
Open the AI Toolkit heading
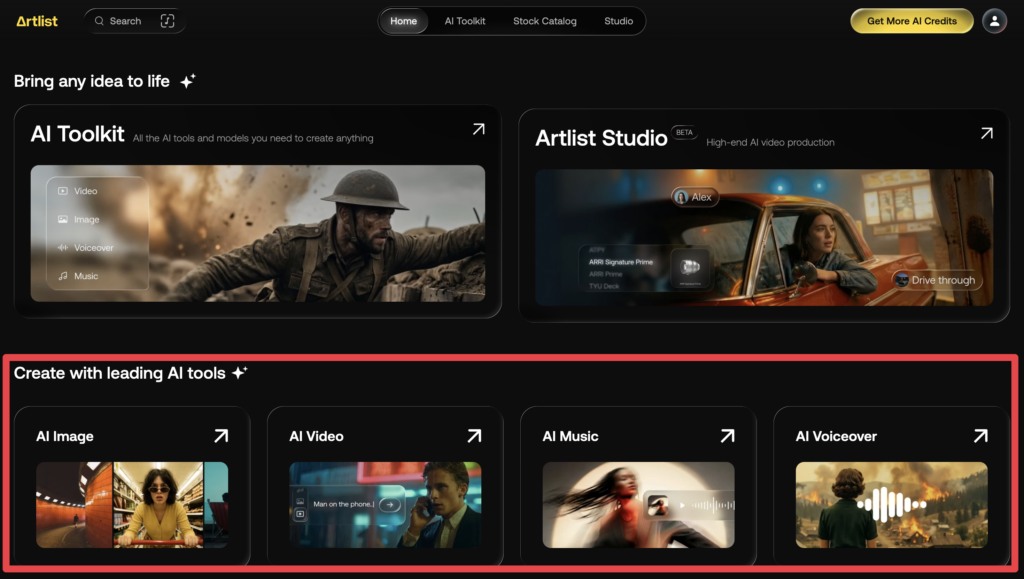(77, 134)
